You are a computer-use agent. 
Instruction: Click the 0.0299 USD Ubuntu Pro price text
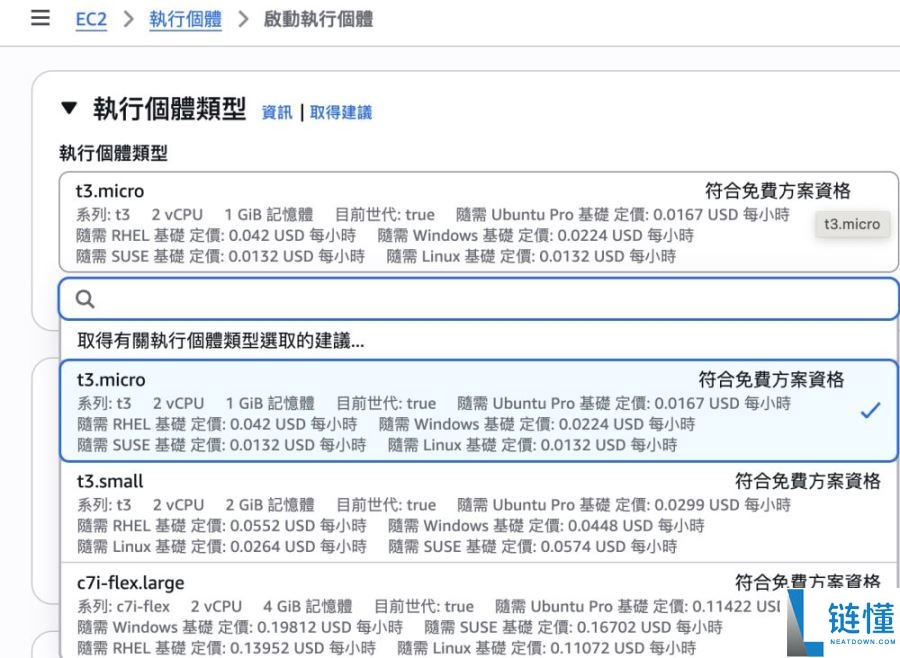[696, 505]
